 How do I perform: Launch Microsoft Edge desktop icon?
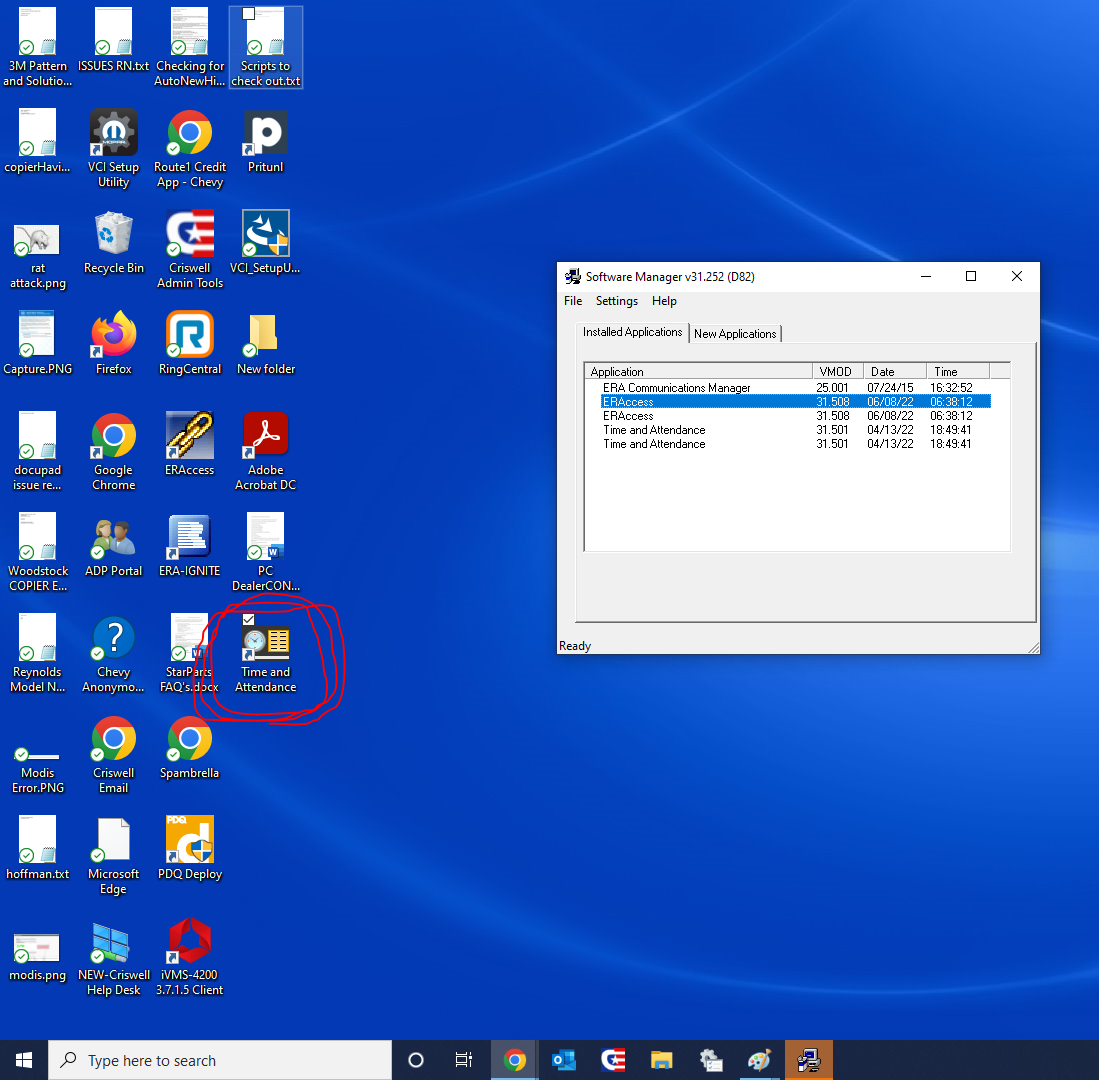pyautogui.click(x=114, y=855)
